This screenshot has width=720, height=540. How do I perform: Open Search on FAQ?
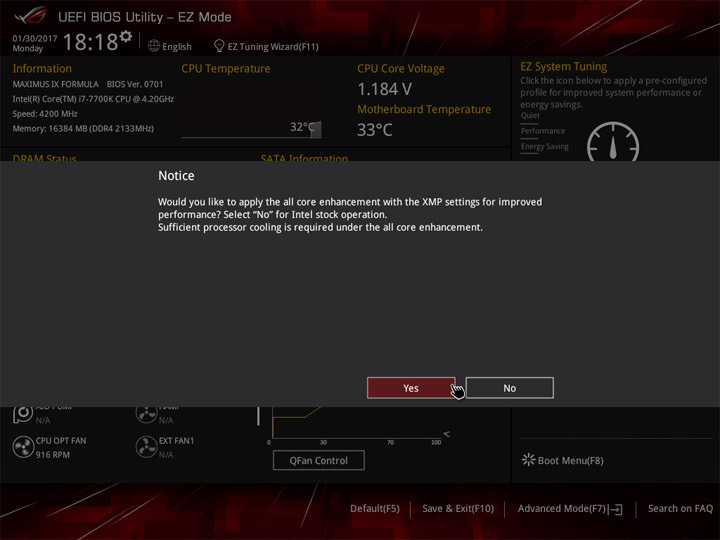coord(680,509)
